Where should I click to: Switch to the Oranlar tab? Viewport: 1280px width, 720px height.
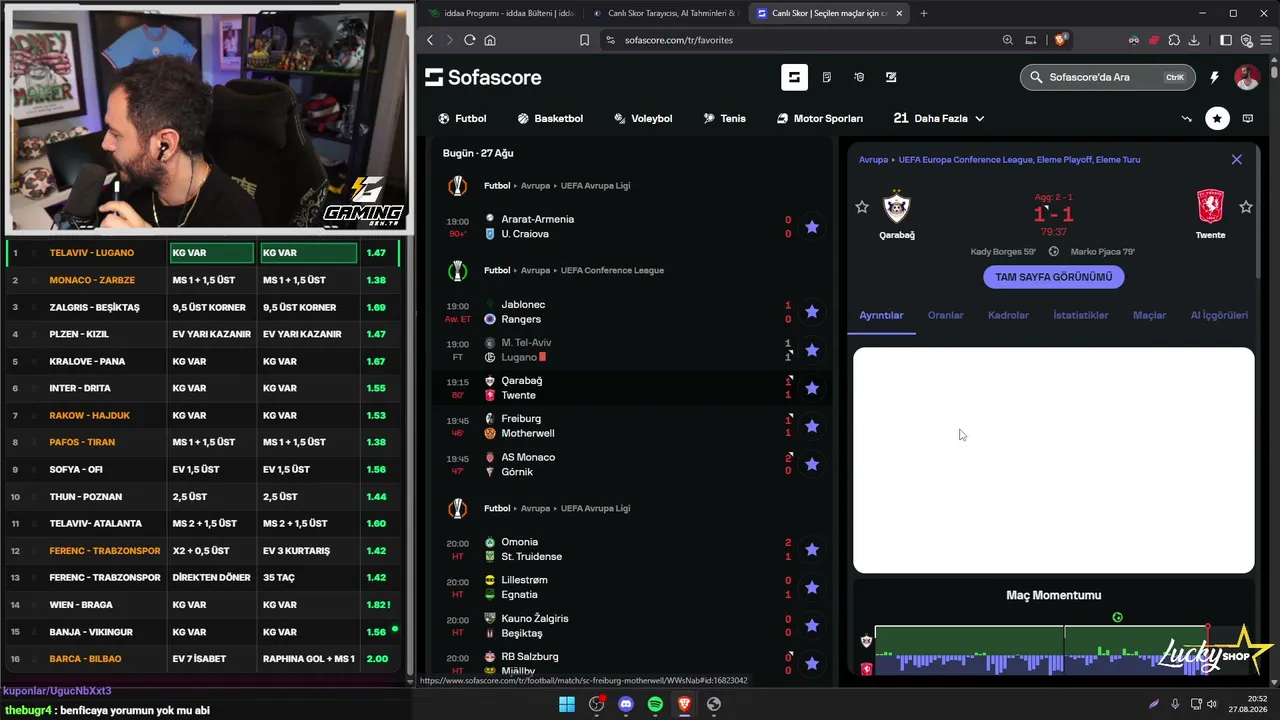point(945,315)
